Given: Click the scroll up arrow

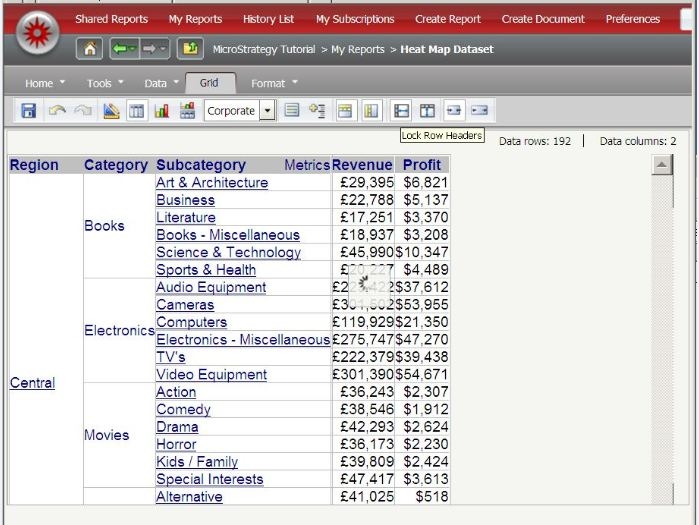Looking at the screenshot, I should click(x=662, y=165).
